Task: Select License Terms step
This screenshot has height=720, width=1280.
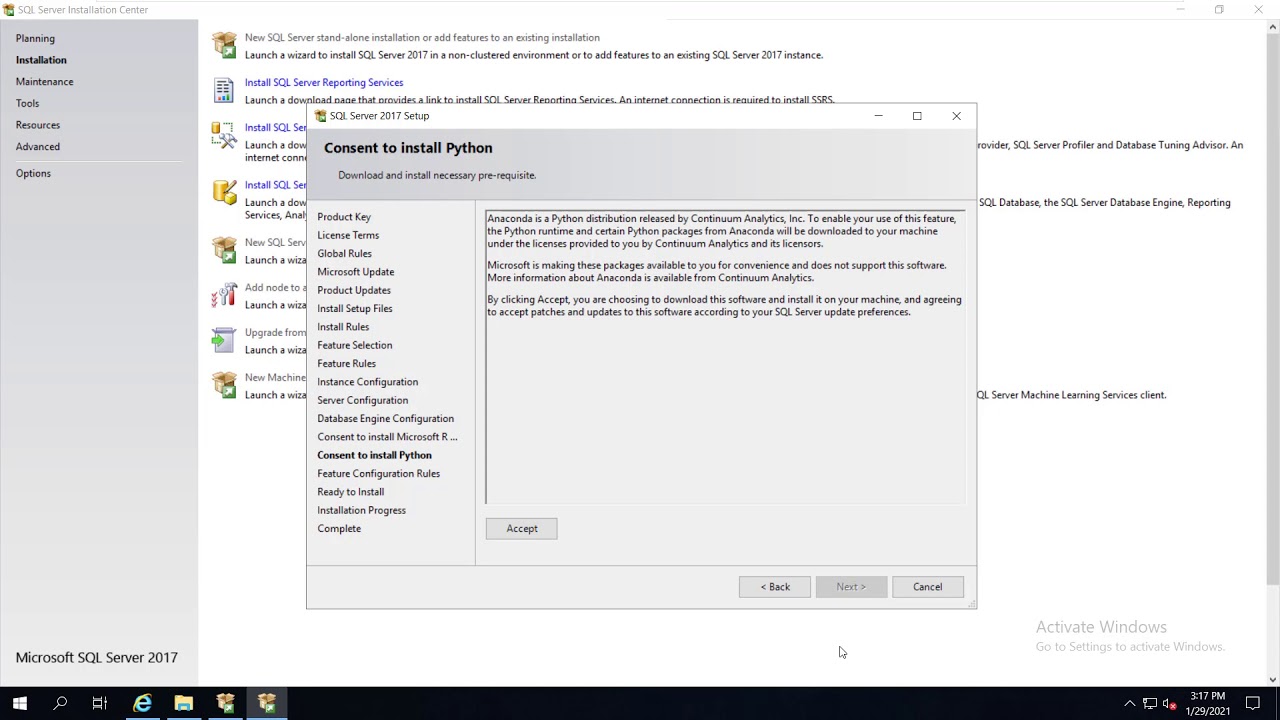Action: 348,235
